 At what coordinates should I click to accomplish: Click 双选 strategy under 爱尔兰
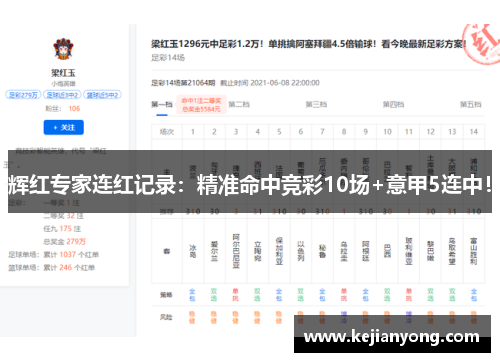tap(214, 295)
